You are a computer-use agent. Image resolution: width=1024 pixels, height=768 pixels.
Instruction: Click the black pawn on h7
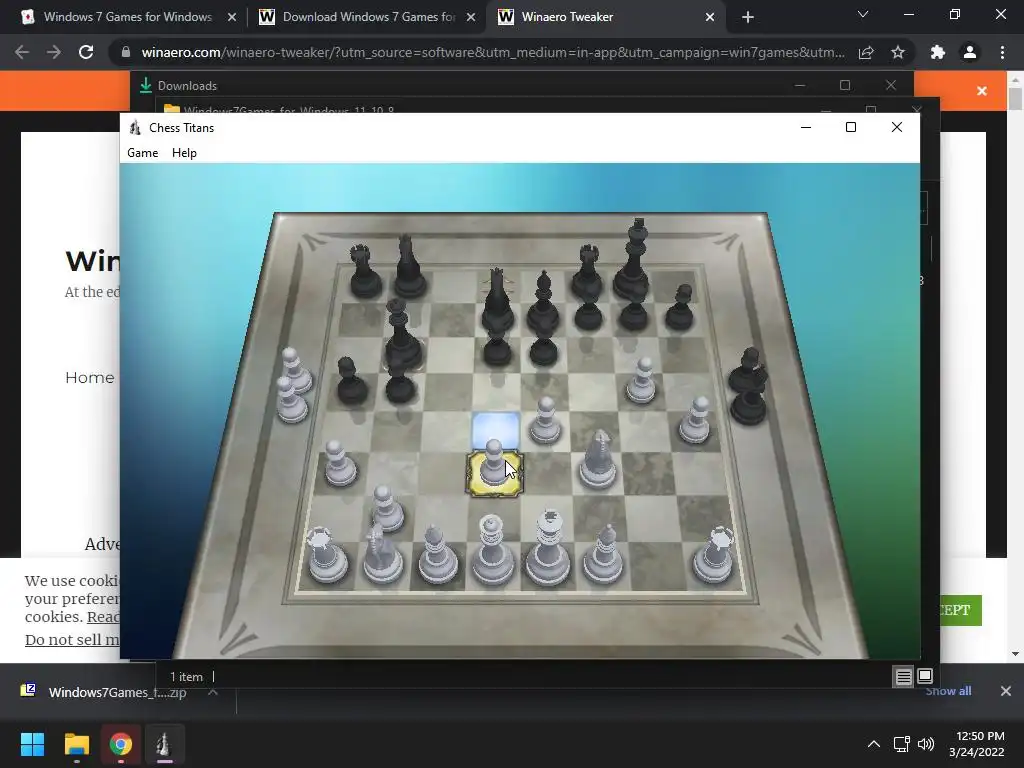pos(680,307)
